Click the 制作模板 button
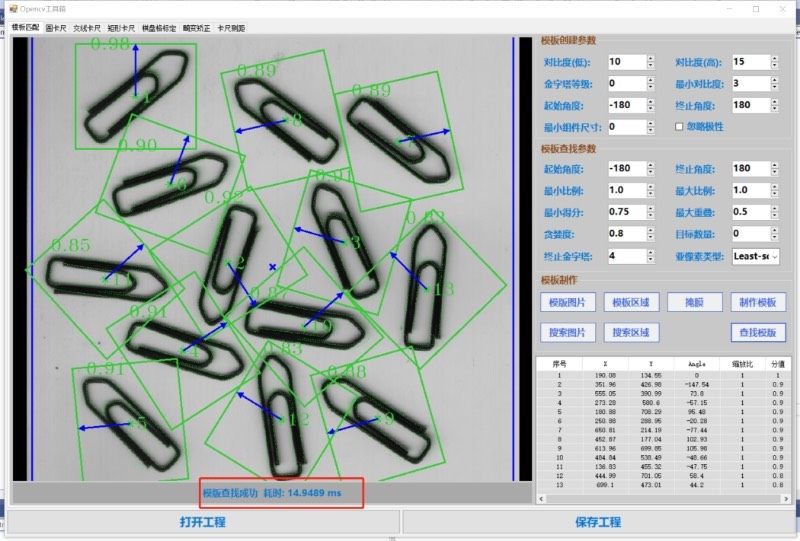The image size is (800, 541). point(758,302)
